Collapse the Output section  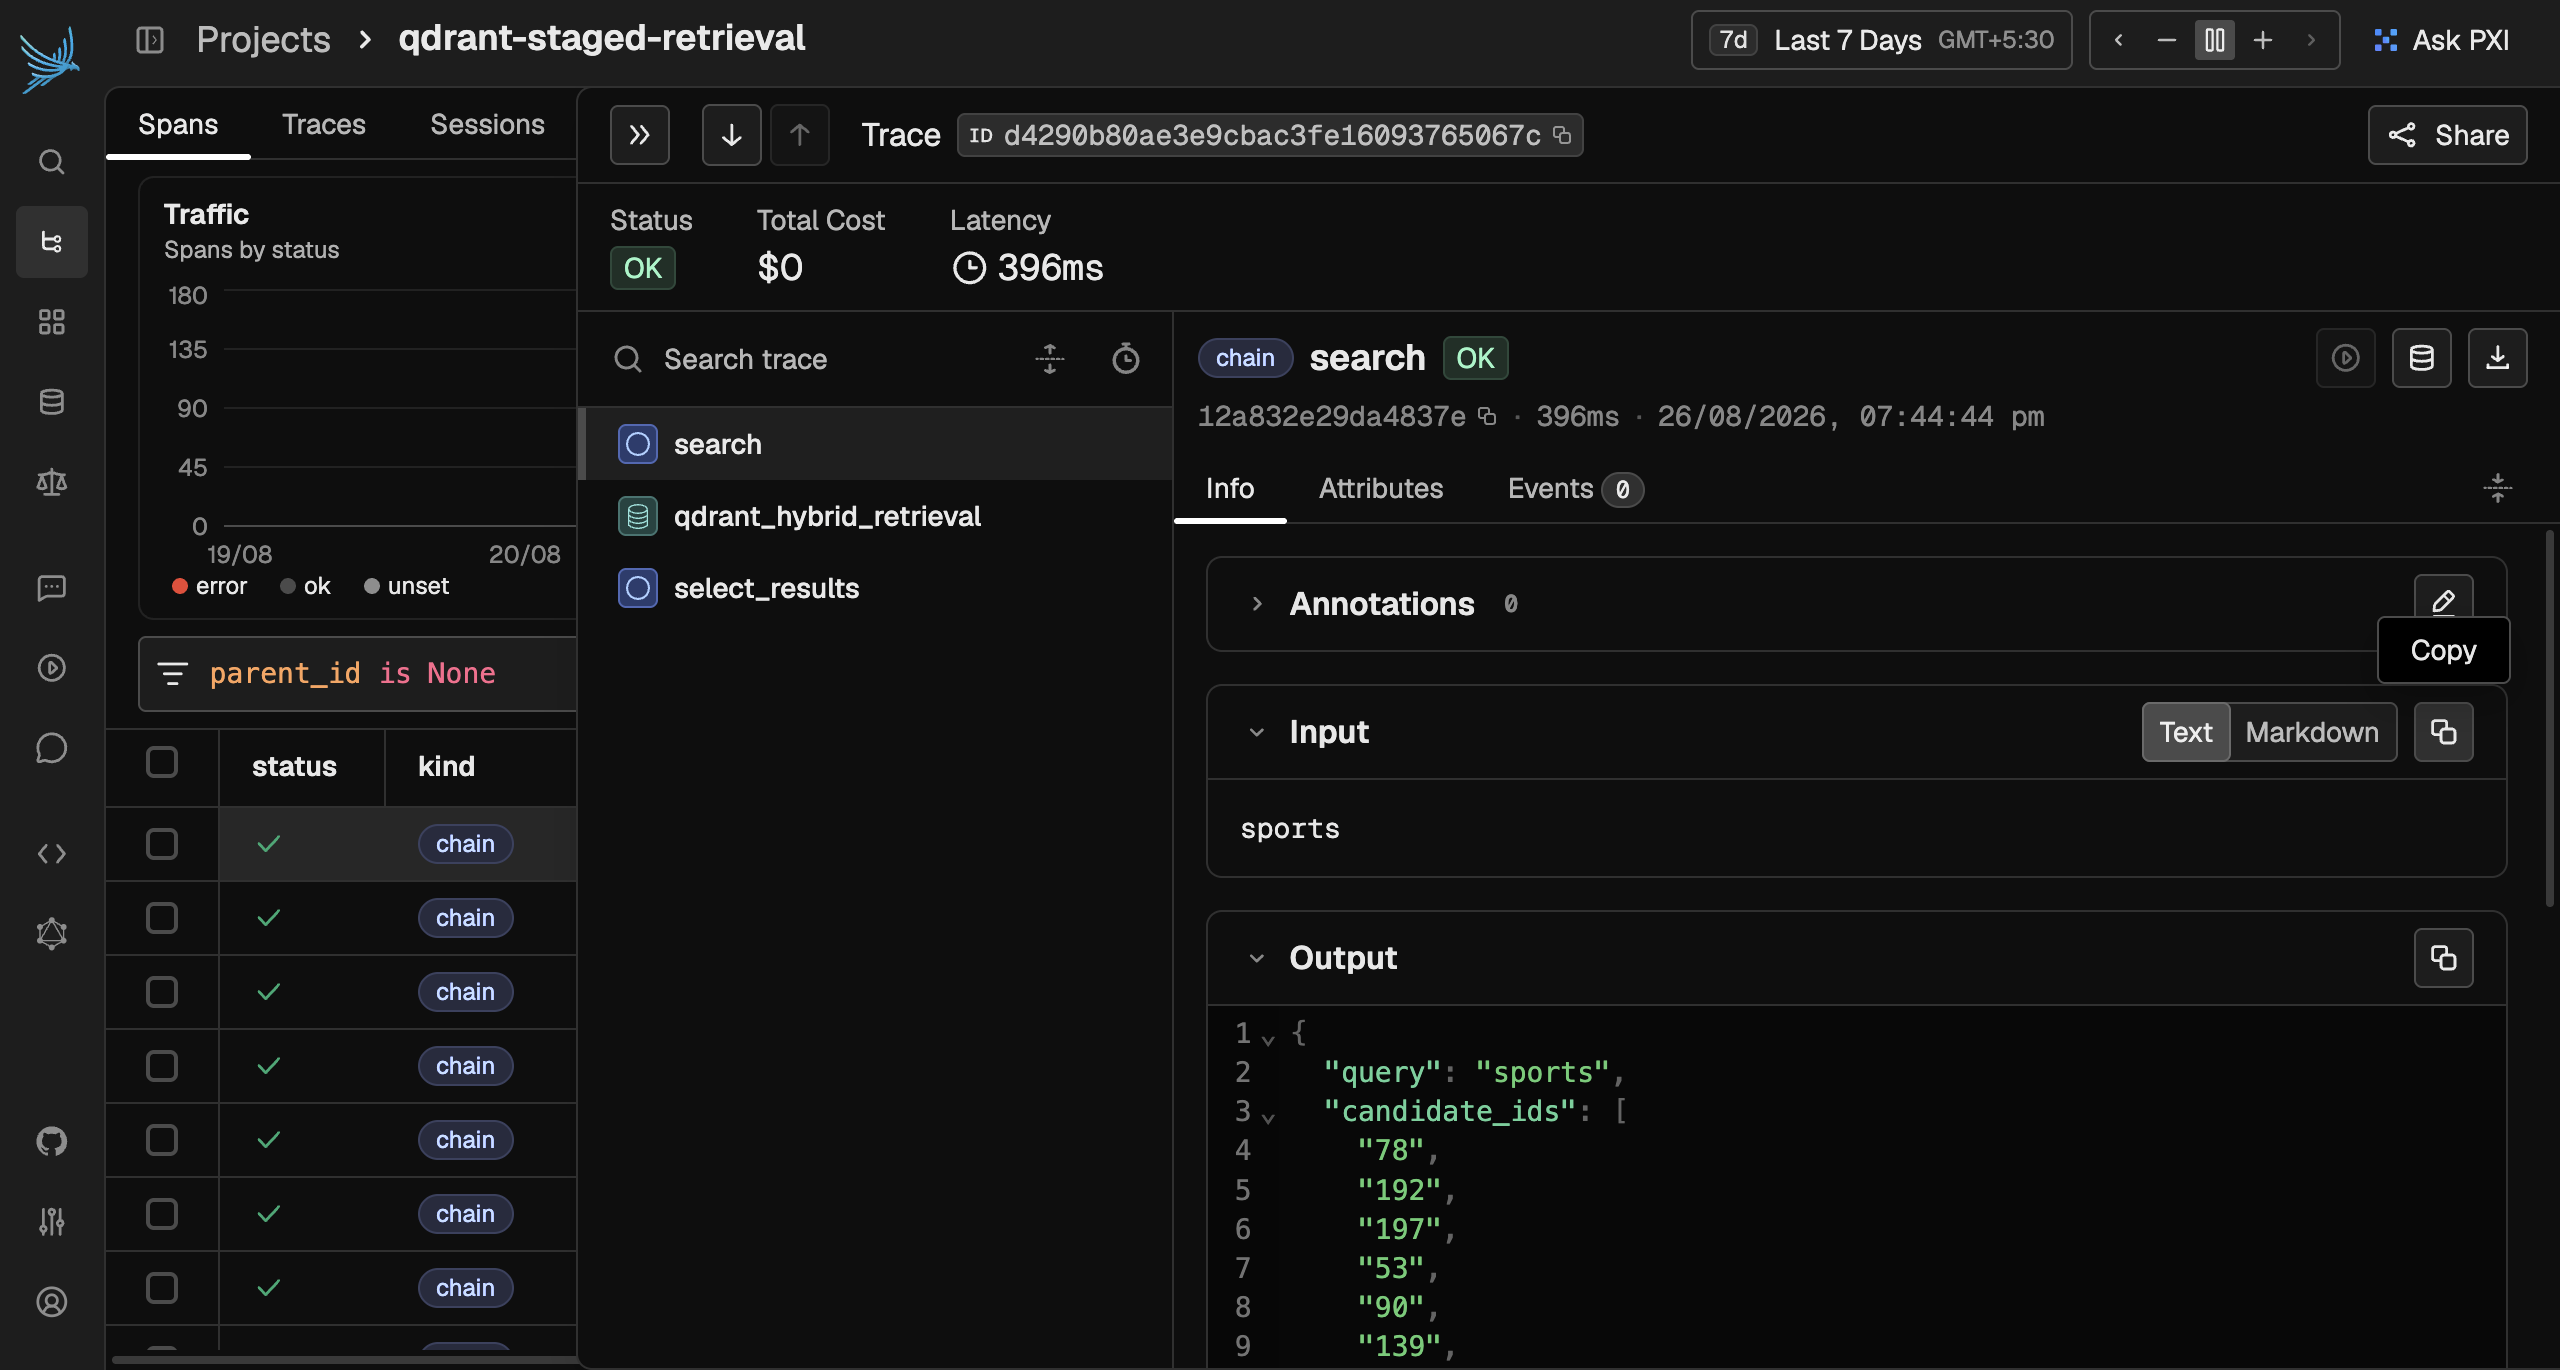click(x=1257, y=958)
